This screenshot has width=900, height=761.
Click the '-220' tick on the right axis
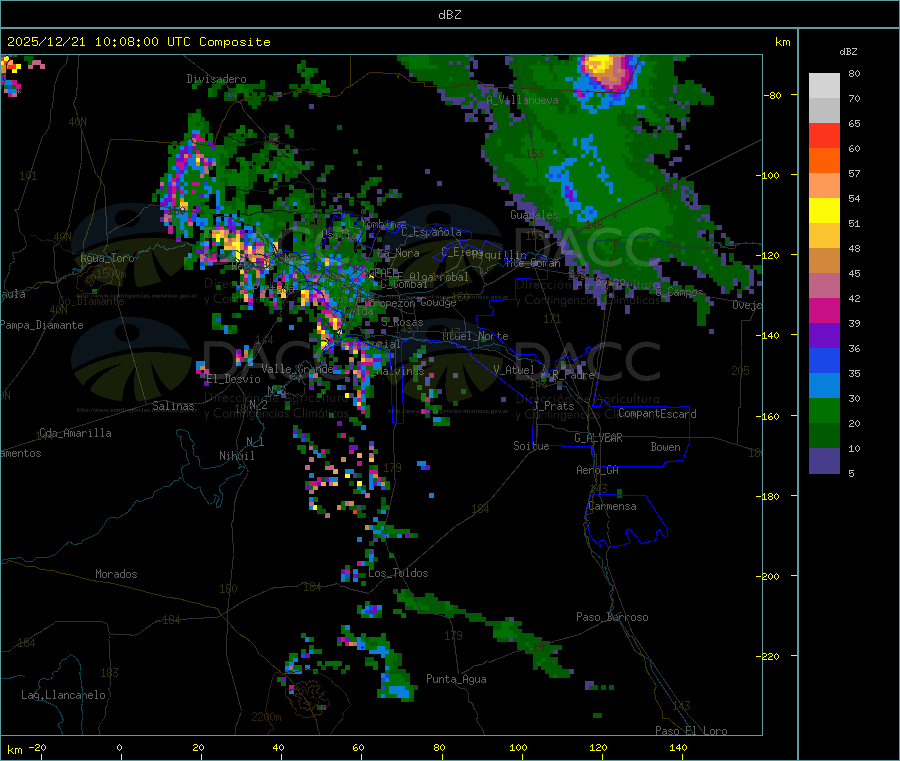point(769,657)
